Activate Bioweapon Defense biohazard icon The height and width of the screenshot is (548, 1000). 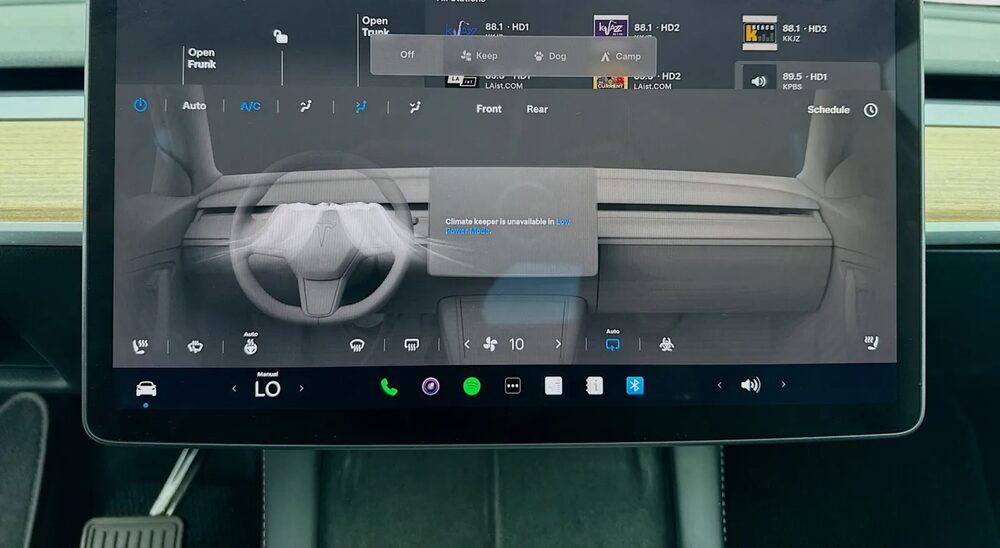(666, 345)
